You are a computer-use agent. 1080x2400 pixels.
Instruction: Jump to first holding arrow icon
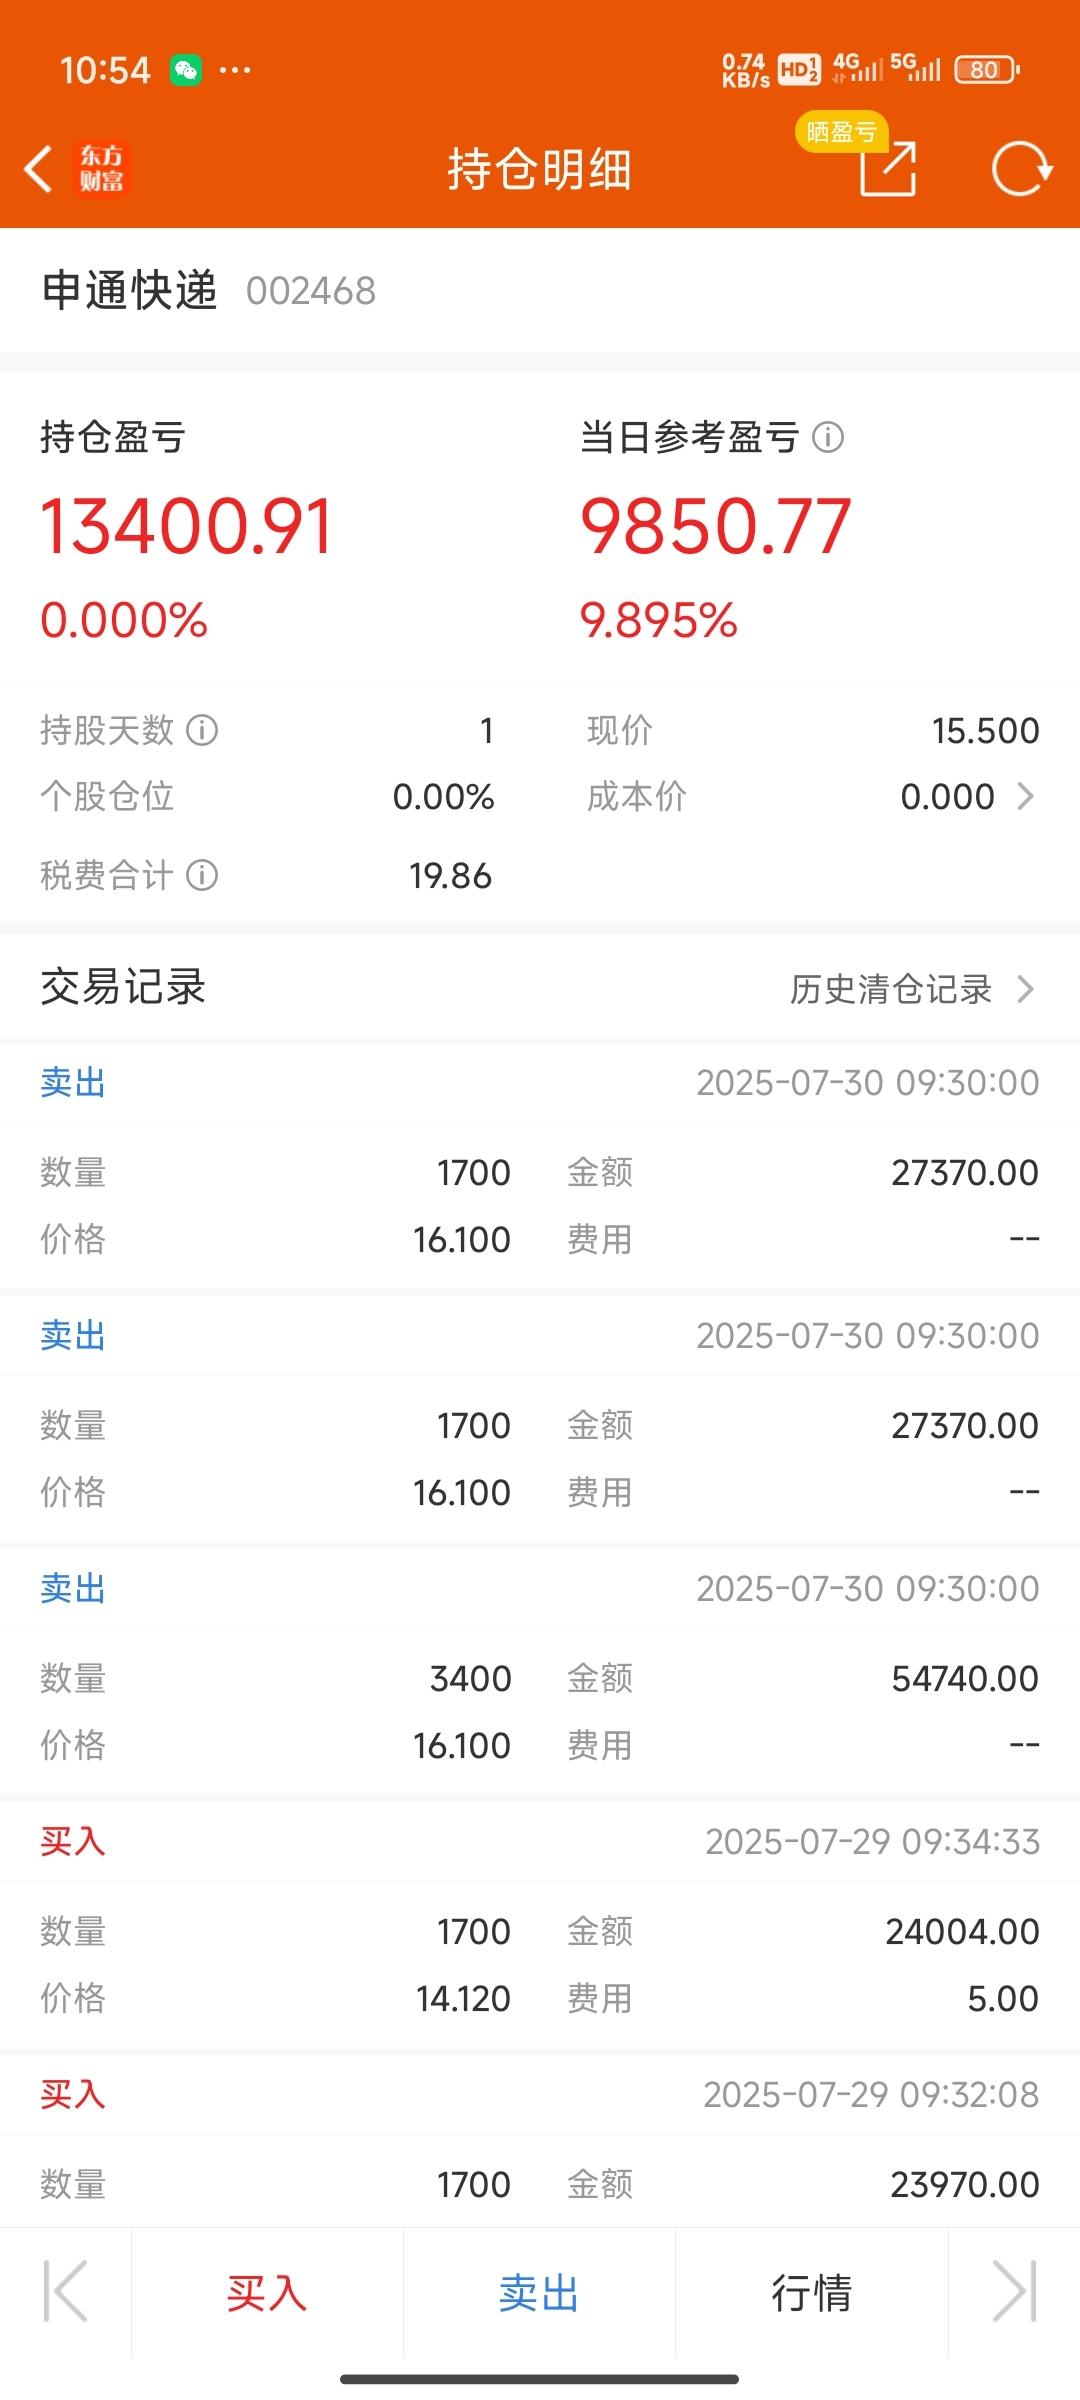tap(66, 2292)
